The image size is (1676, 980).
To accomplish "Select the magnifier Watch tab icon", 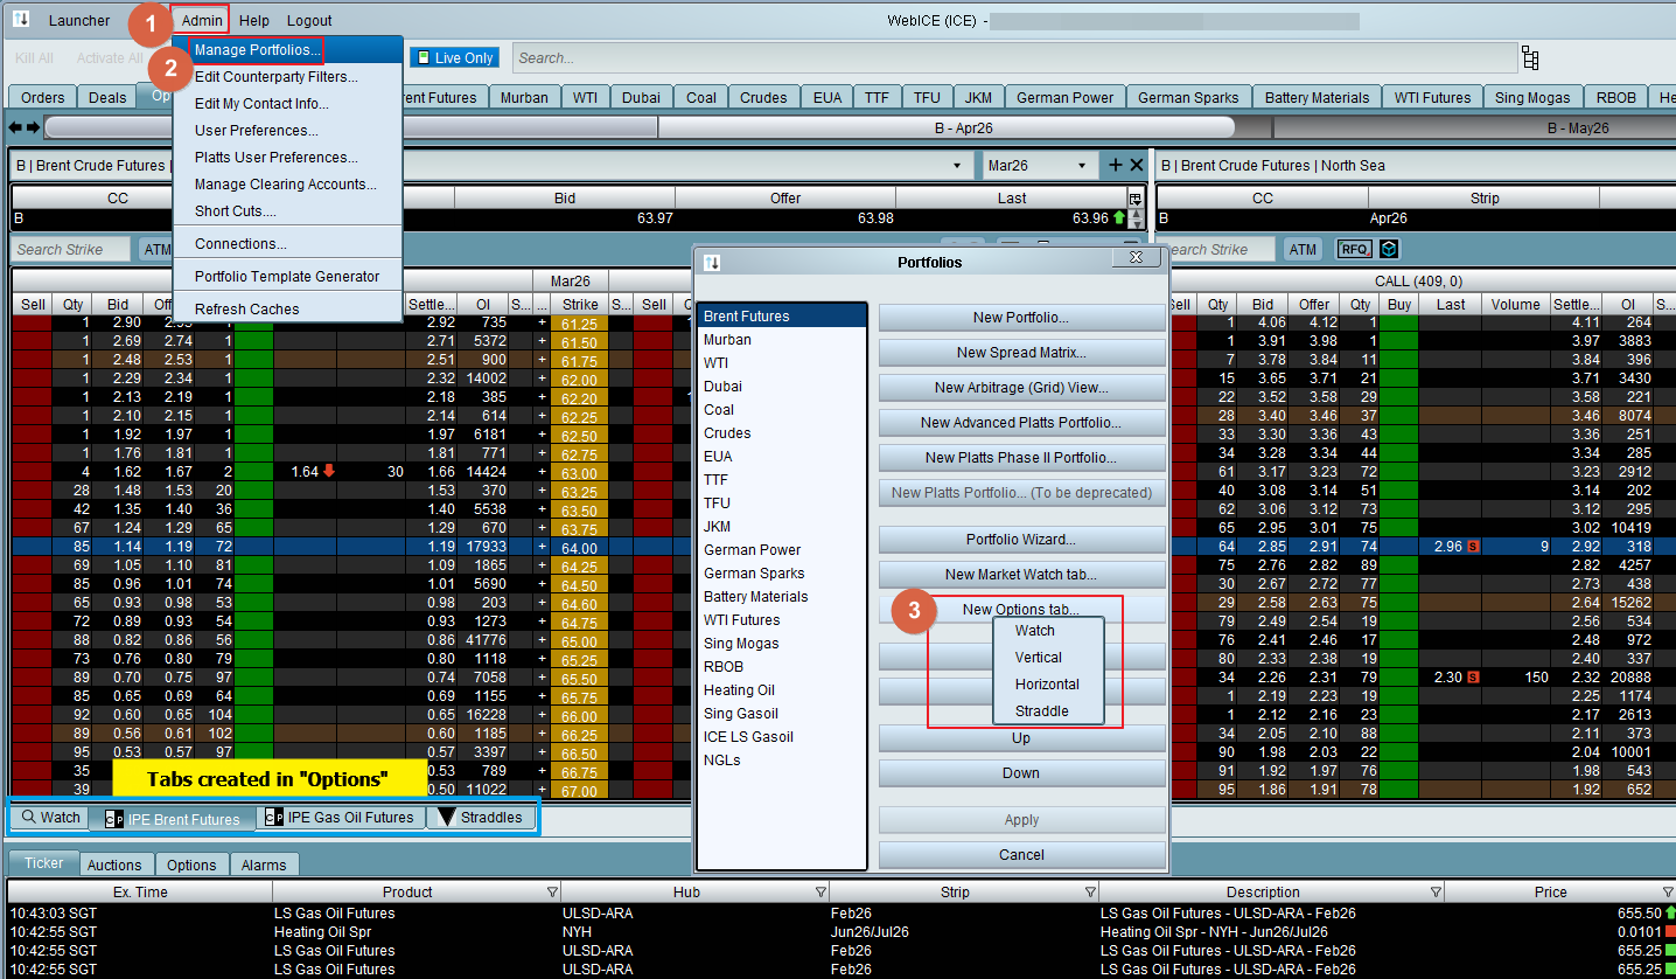I will tap(30, 817).
